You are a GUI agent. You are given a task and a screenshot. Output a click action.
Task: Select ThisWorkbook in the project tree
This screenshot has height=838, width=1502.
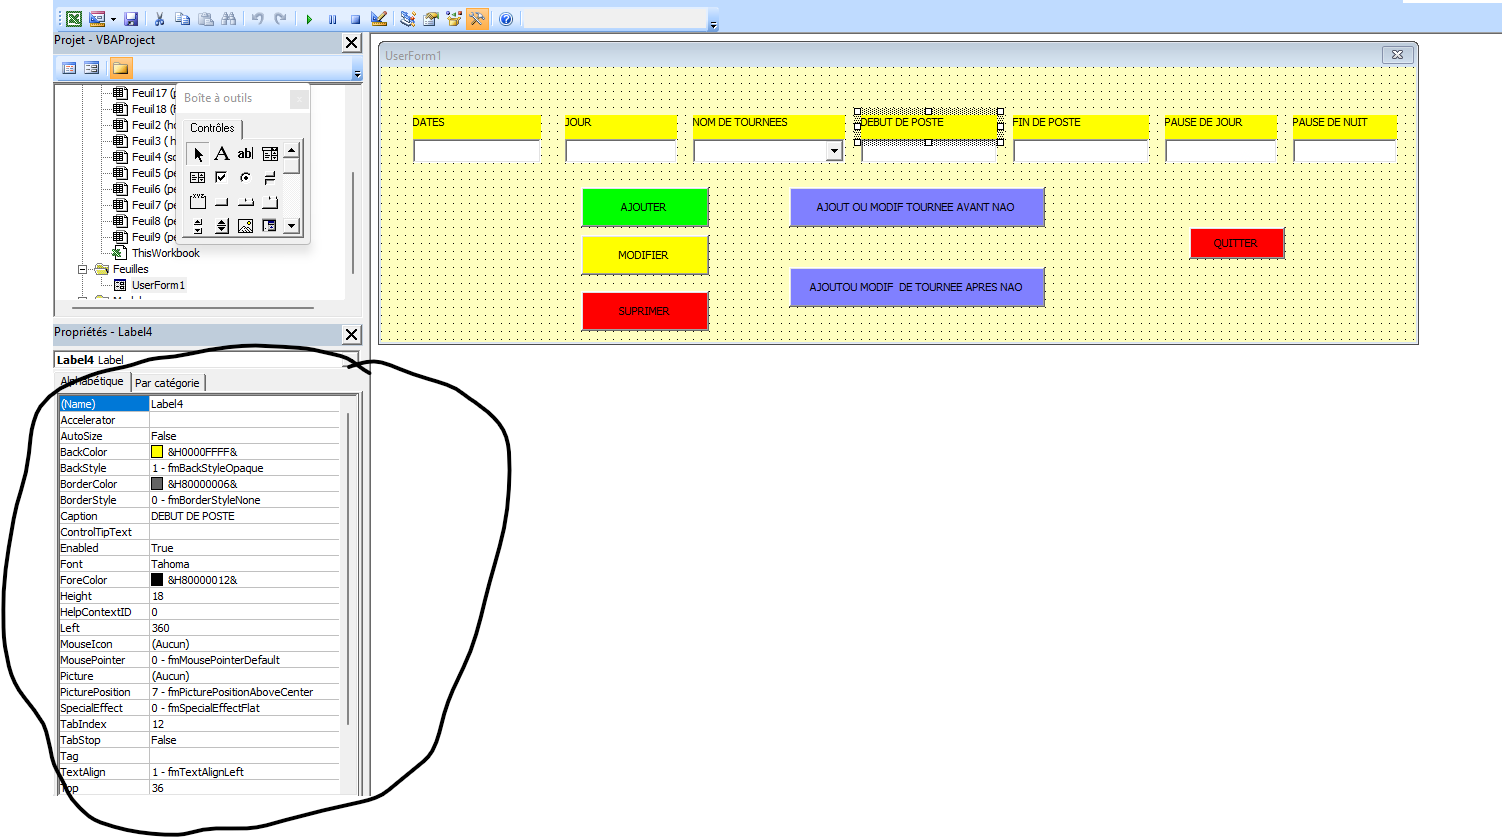click(165, 253)
